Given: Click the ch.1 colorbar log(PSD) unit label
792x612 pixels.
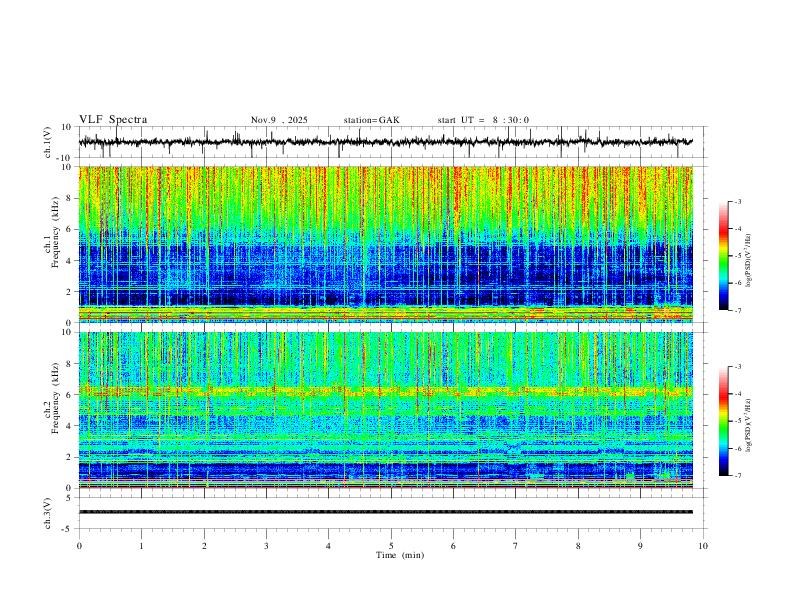Looking at the screenshot, I should 748,261.
